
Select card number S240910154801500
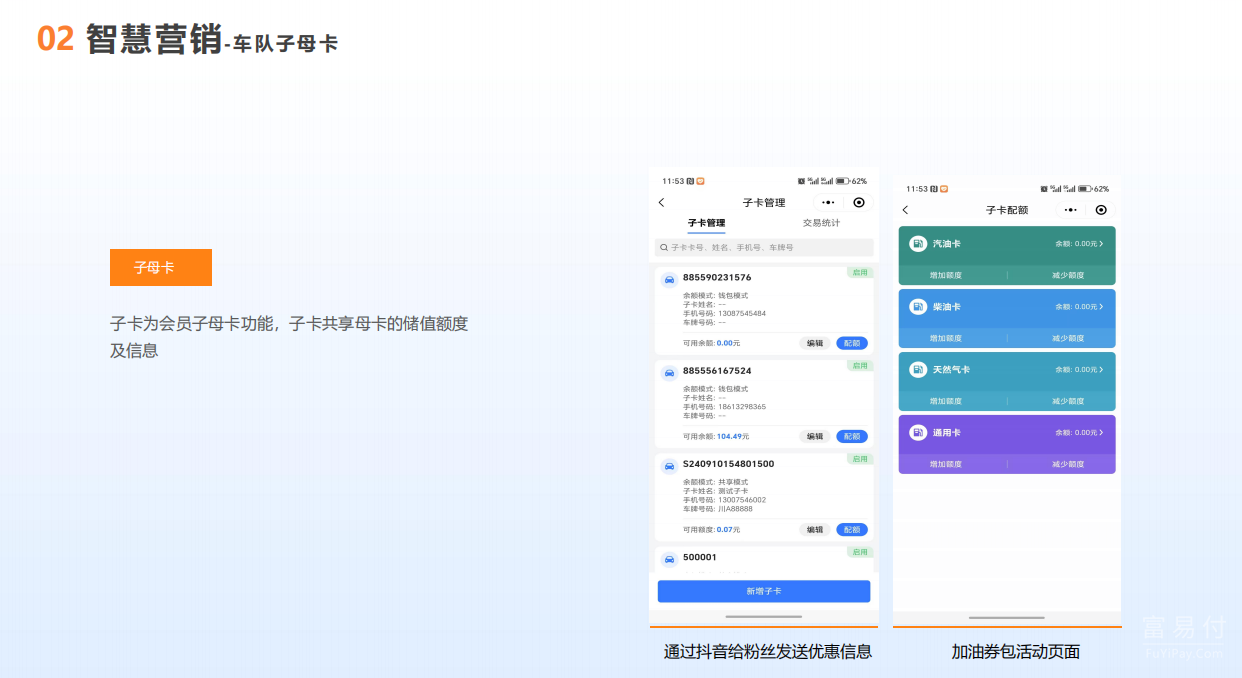coord(729,464)
